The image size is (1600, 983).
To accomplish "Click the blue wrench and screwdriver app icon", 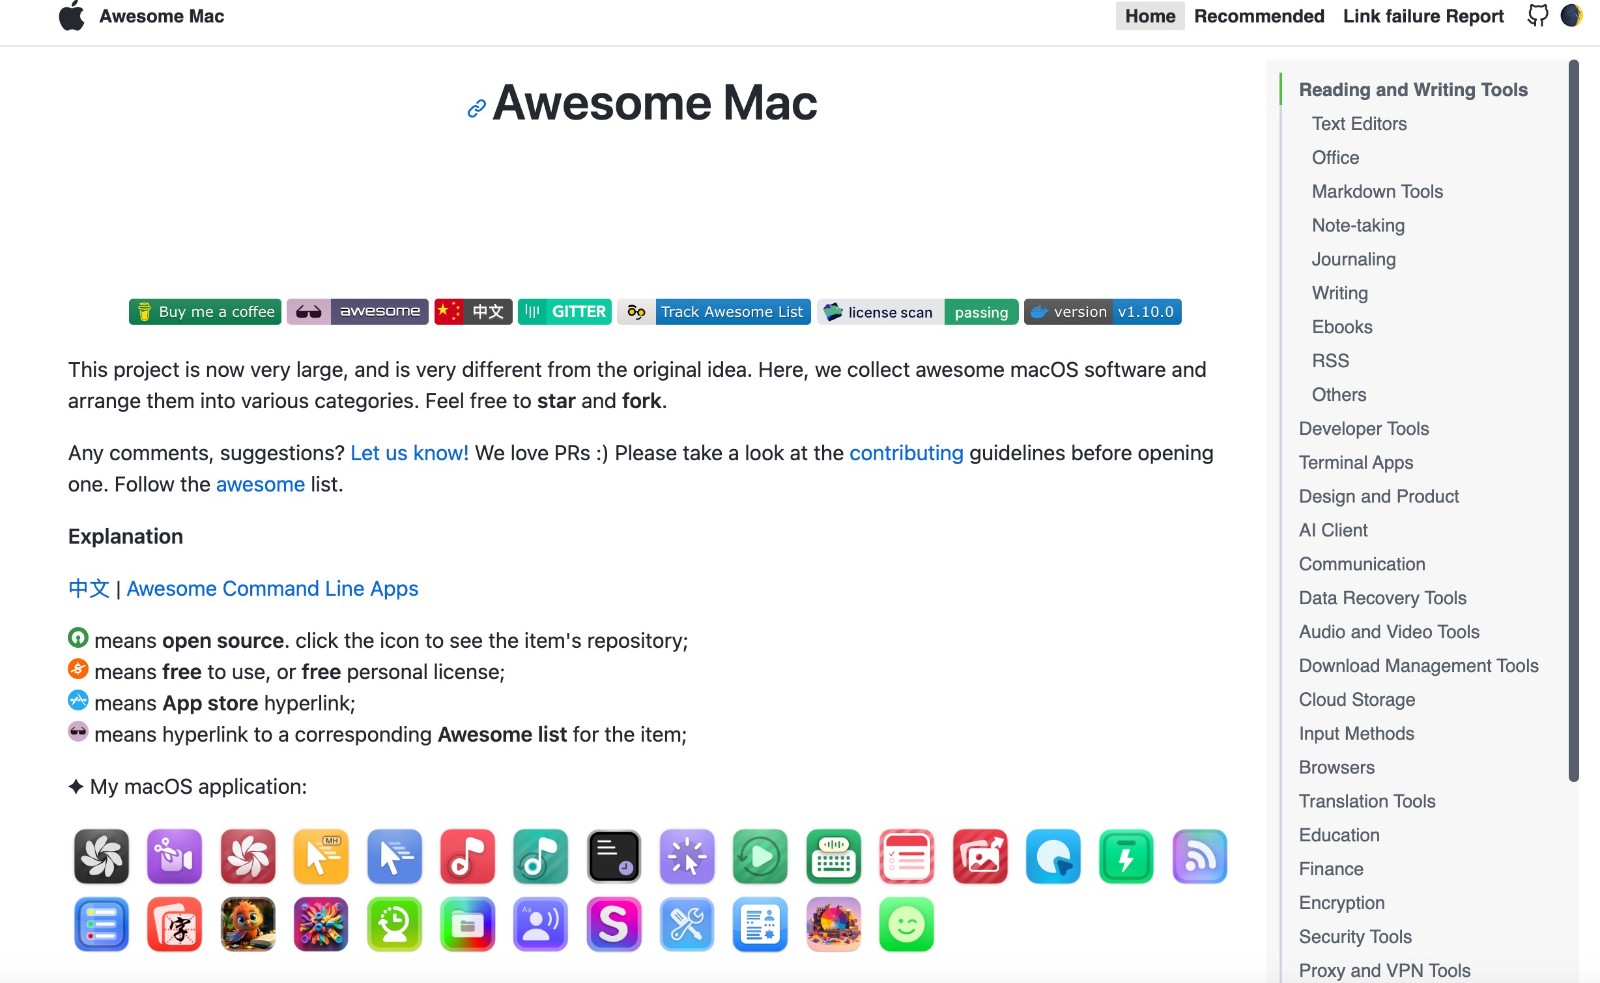I will [687, 924].
